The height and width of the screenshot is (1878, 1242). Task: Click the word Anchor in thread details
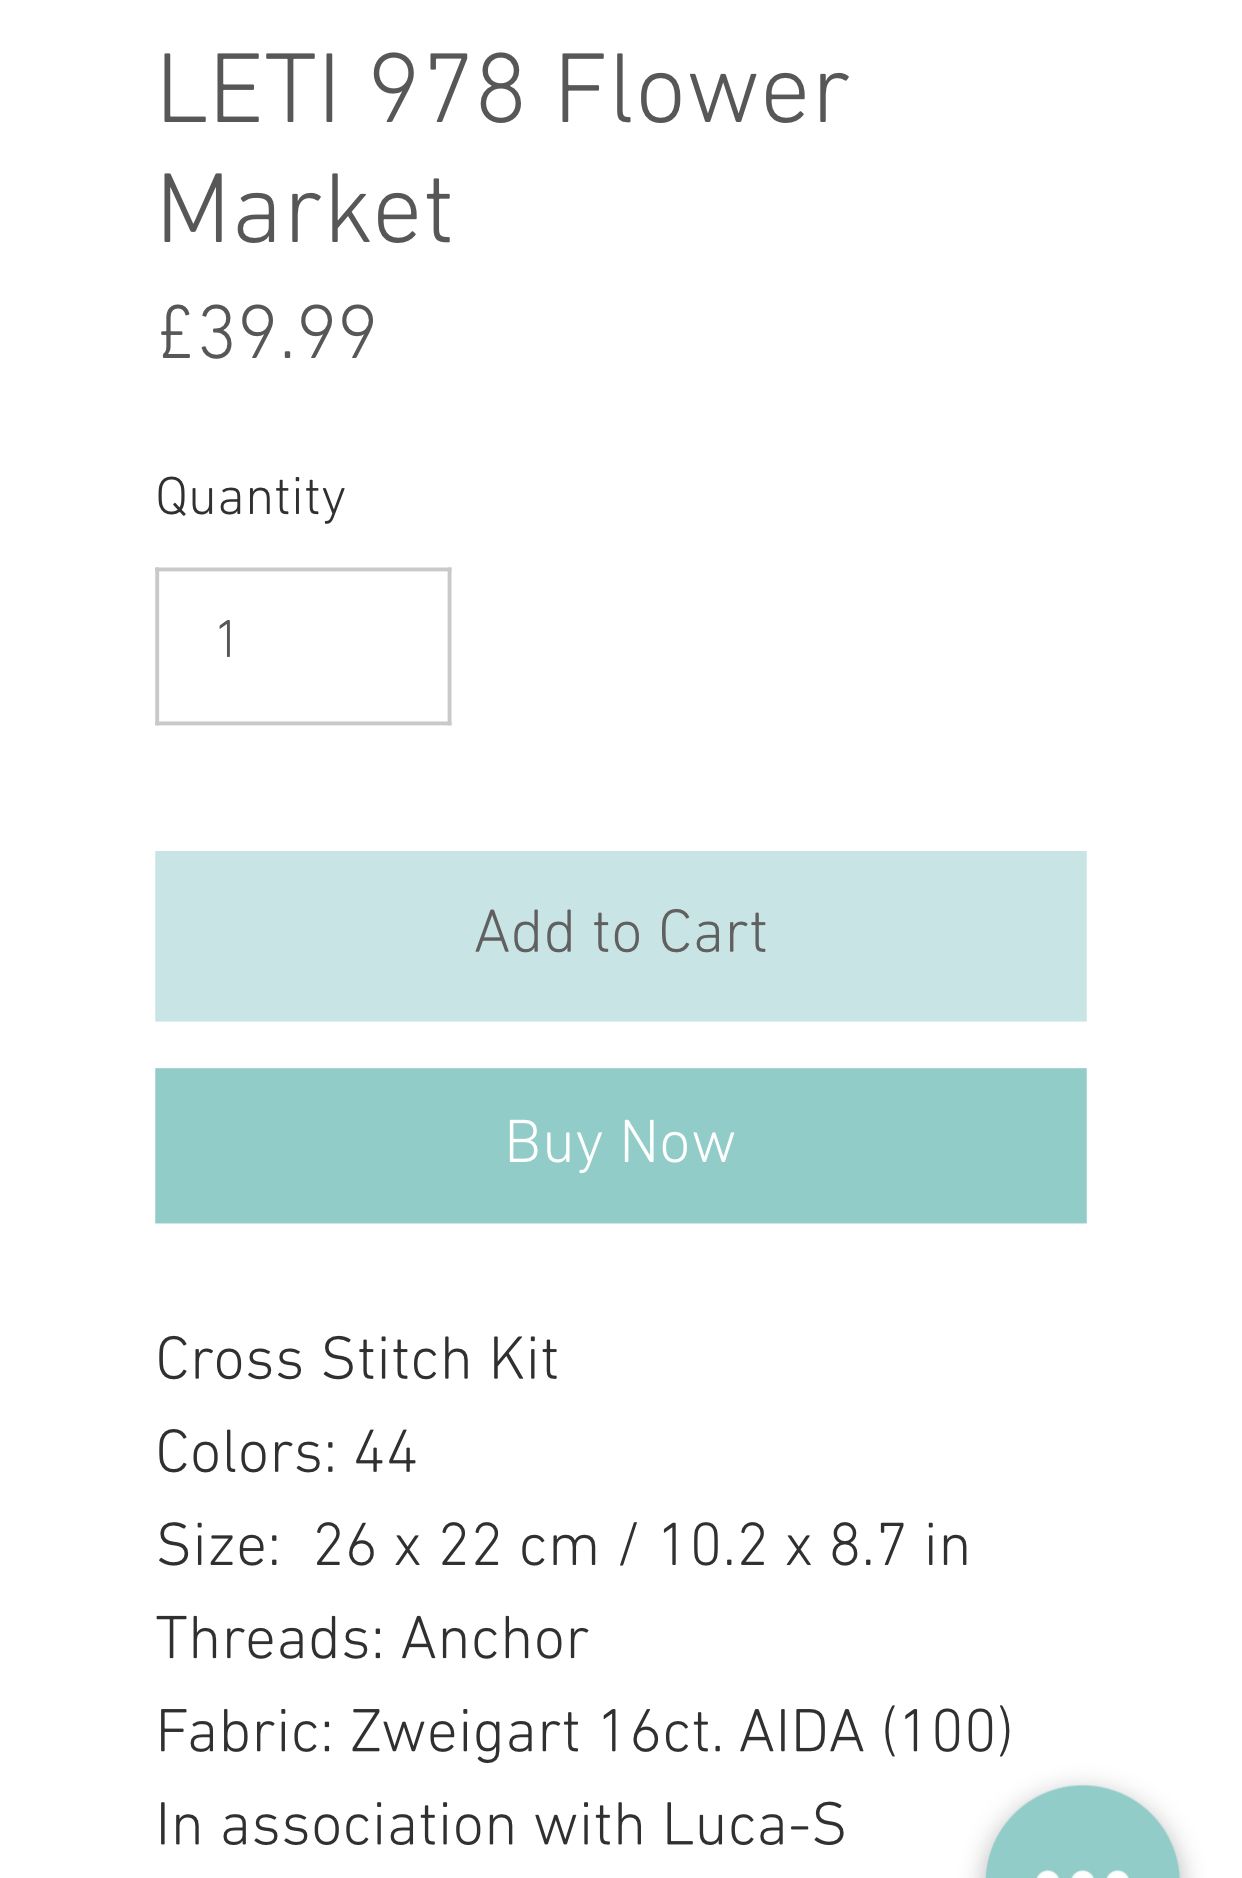click(x=495, y=1639)
